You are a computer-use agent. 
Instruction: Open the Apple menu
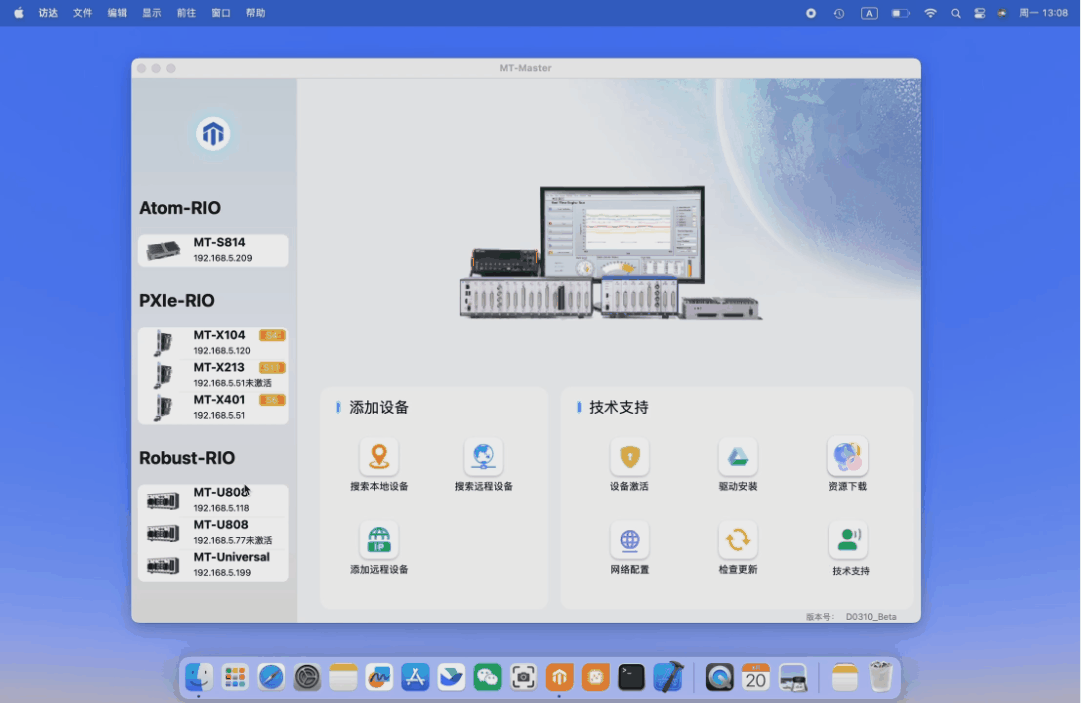[x=19, y=13]
